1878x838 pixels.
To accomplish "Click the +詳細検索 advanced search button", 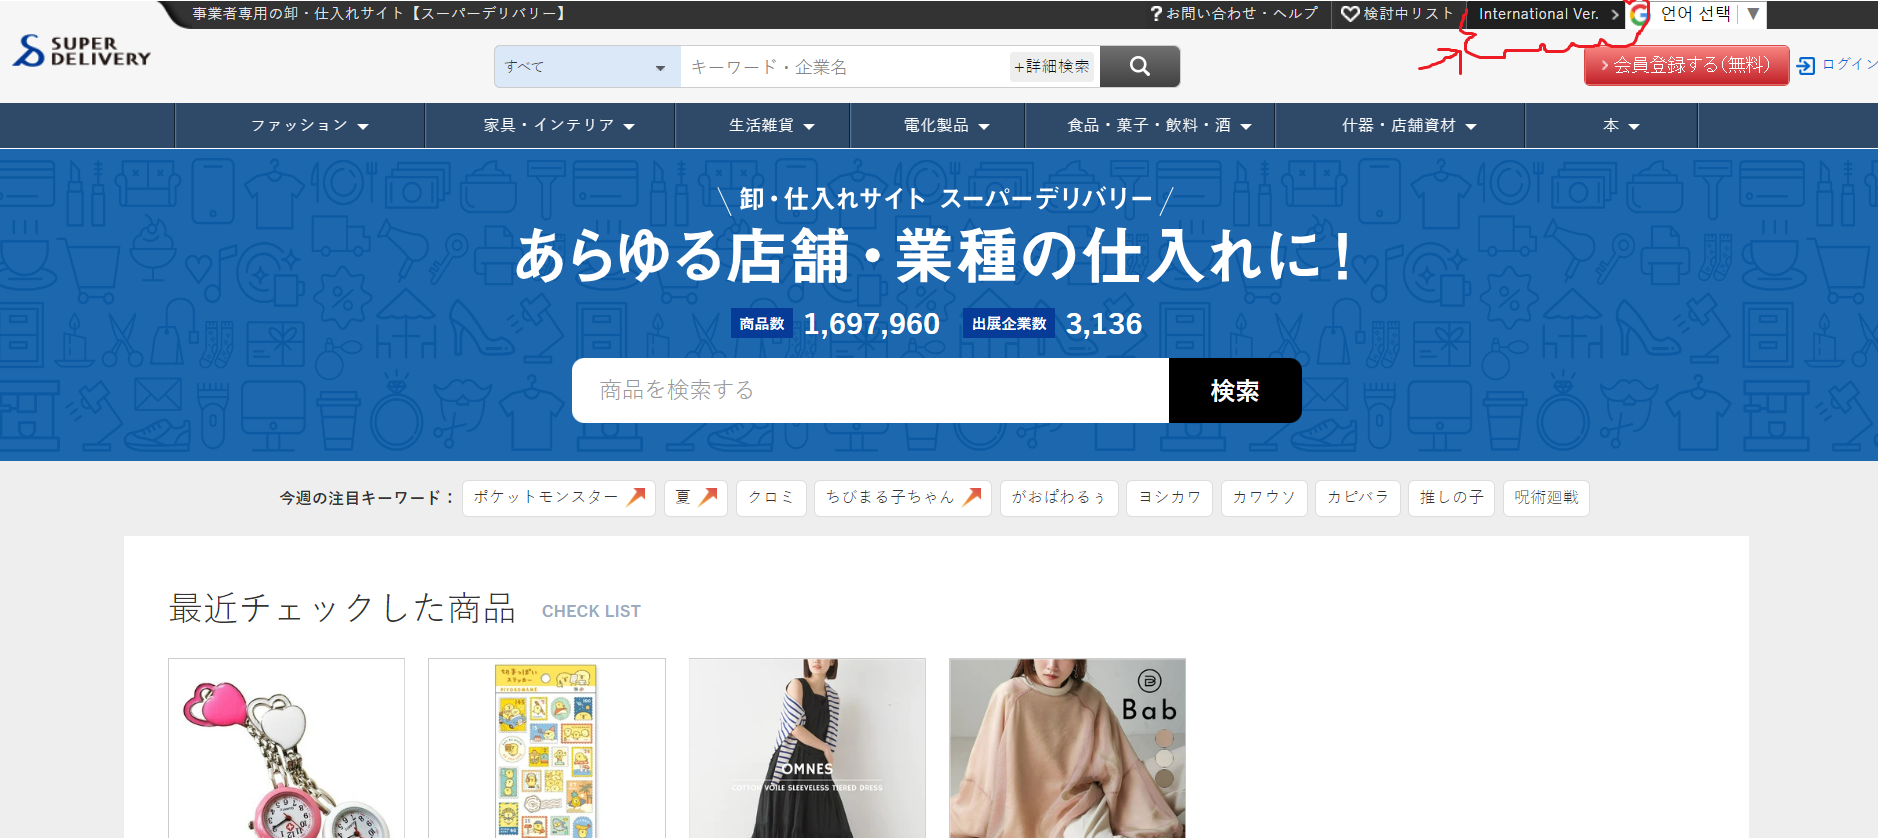I will (x=1052, y=66).
